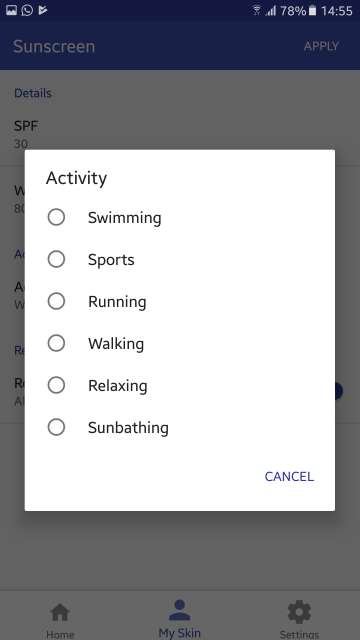Open the Settings gear icon
This screenshot has height=640, width=360.
(x=299, y=612)
